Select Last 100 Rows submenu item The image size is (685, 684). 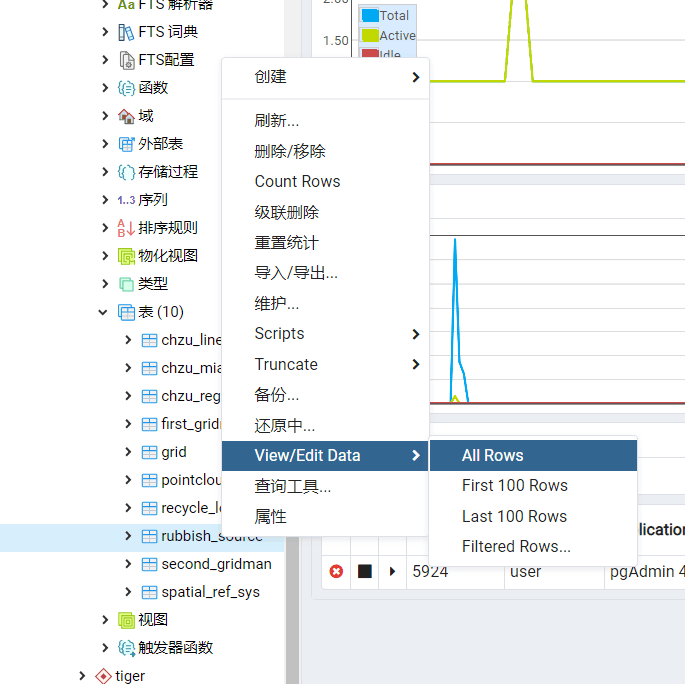click(x=533, y=516)
